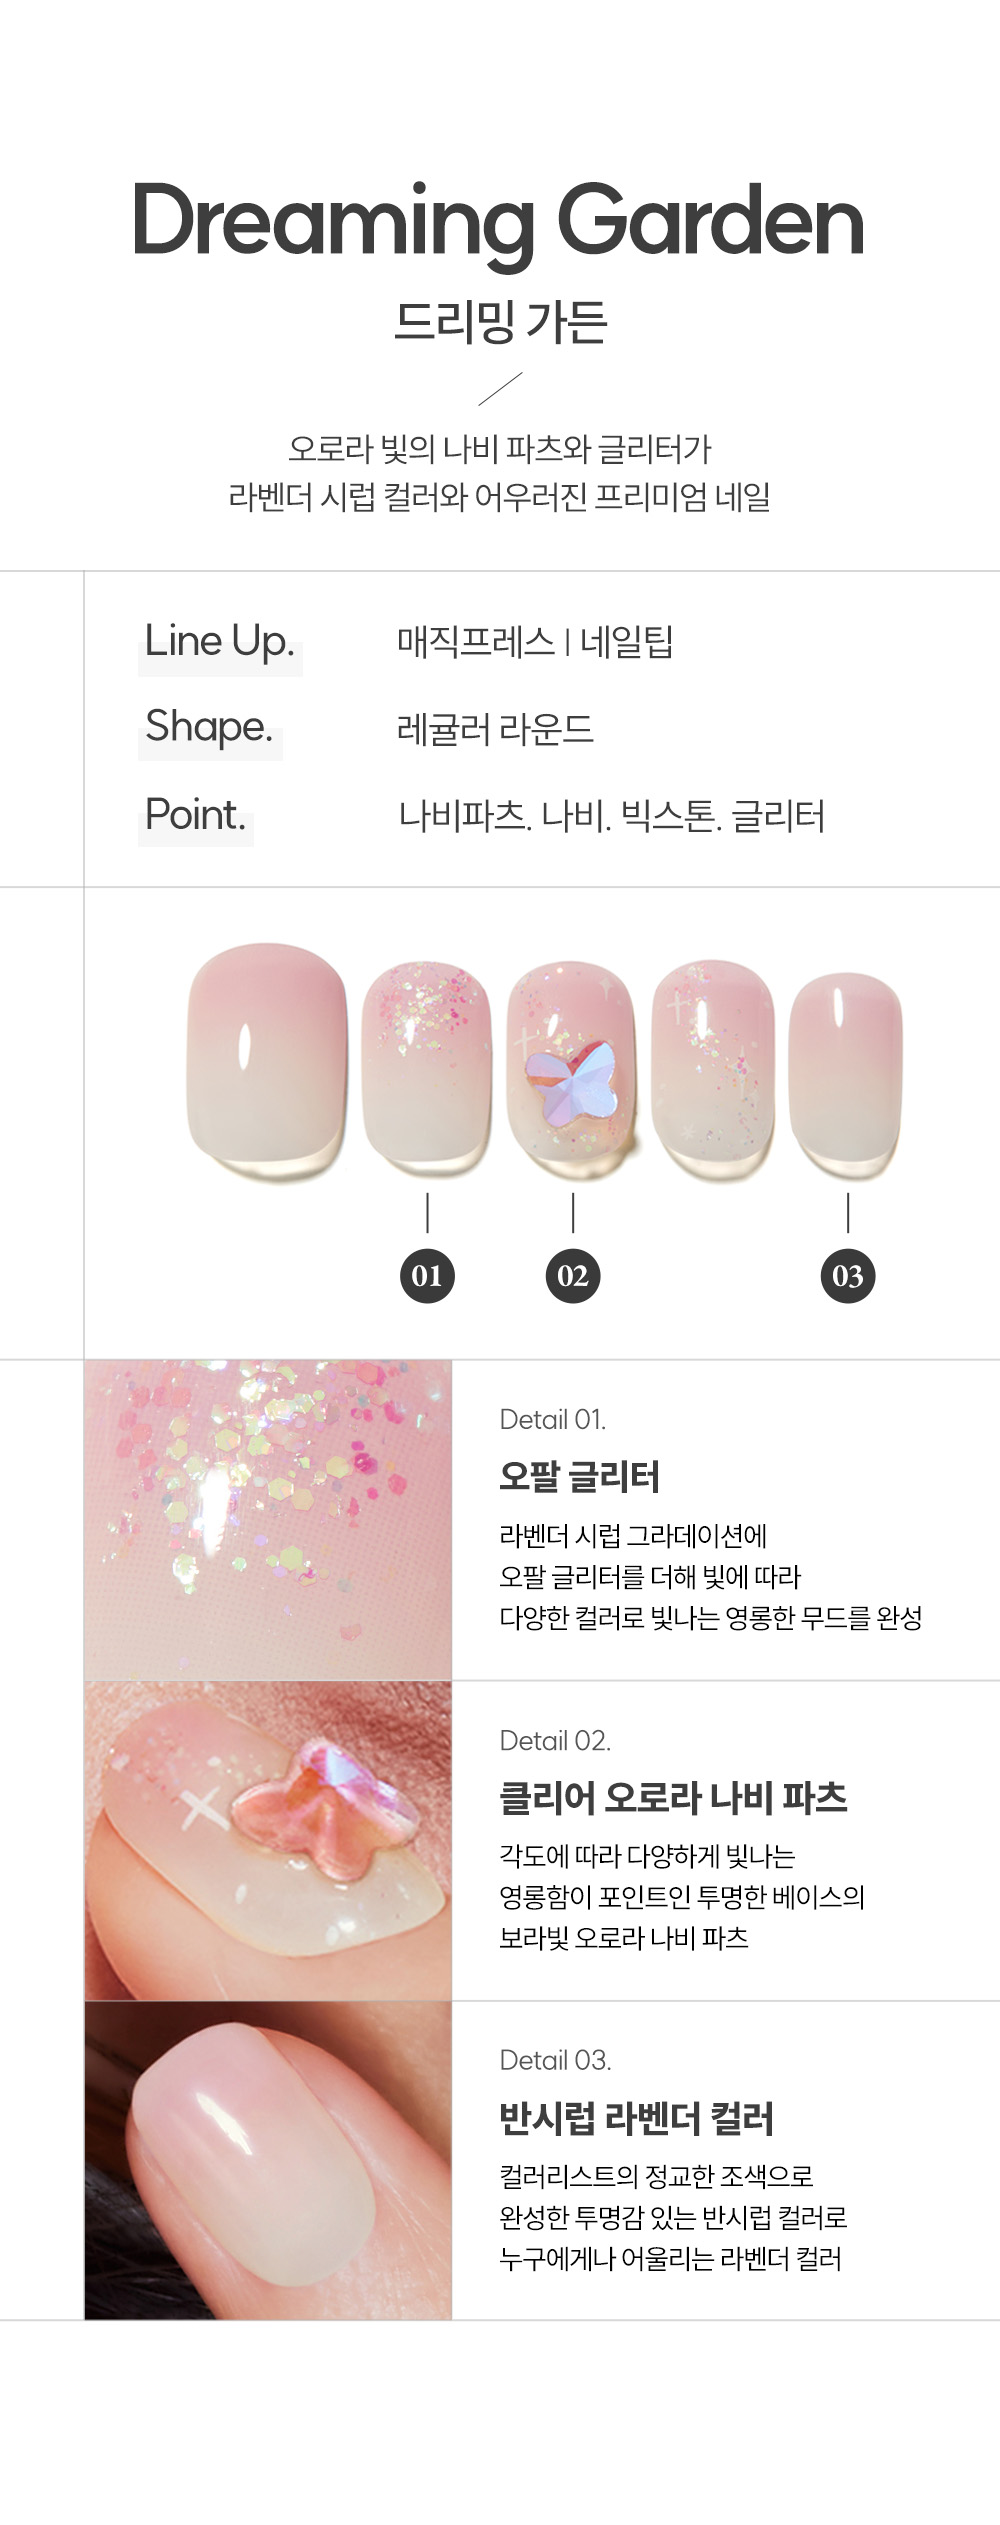Viewport: 1000px width, 2525px height.
Task: Click the 매직프레스 | 네일팁 text
Action: point(535,642)
